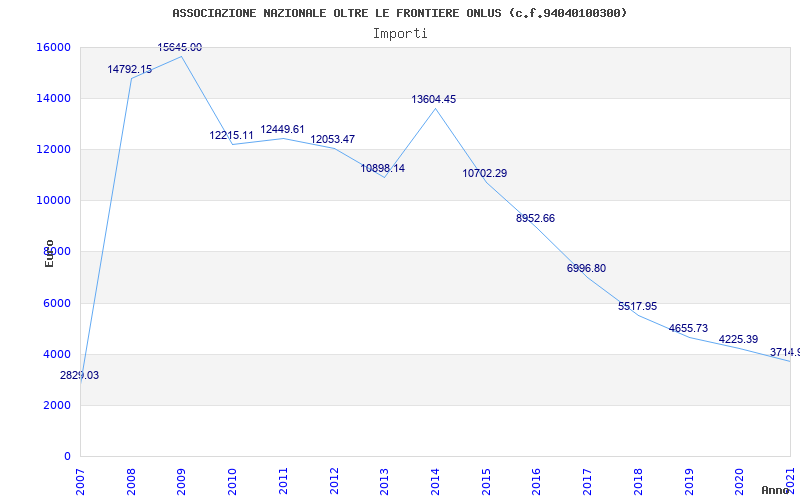The image size is (800, 500).
Task: Click the 16000 y-axis tick label
Action: pos(53,47)
